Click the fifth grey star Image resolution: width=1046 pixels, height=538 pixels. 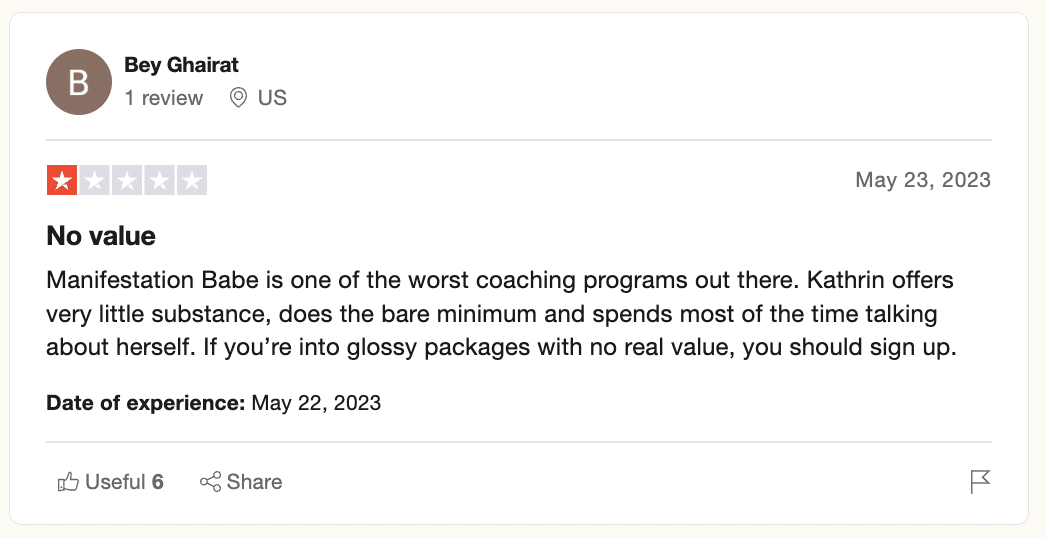point(191,180)
